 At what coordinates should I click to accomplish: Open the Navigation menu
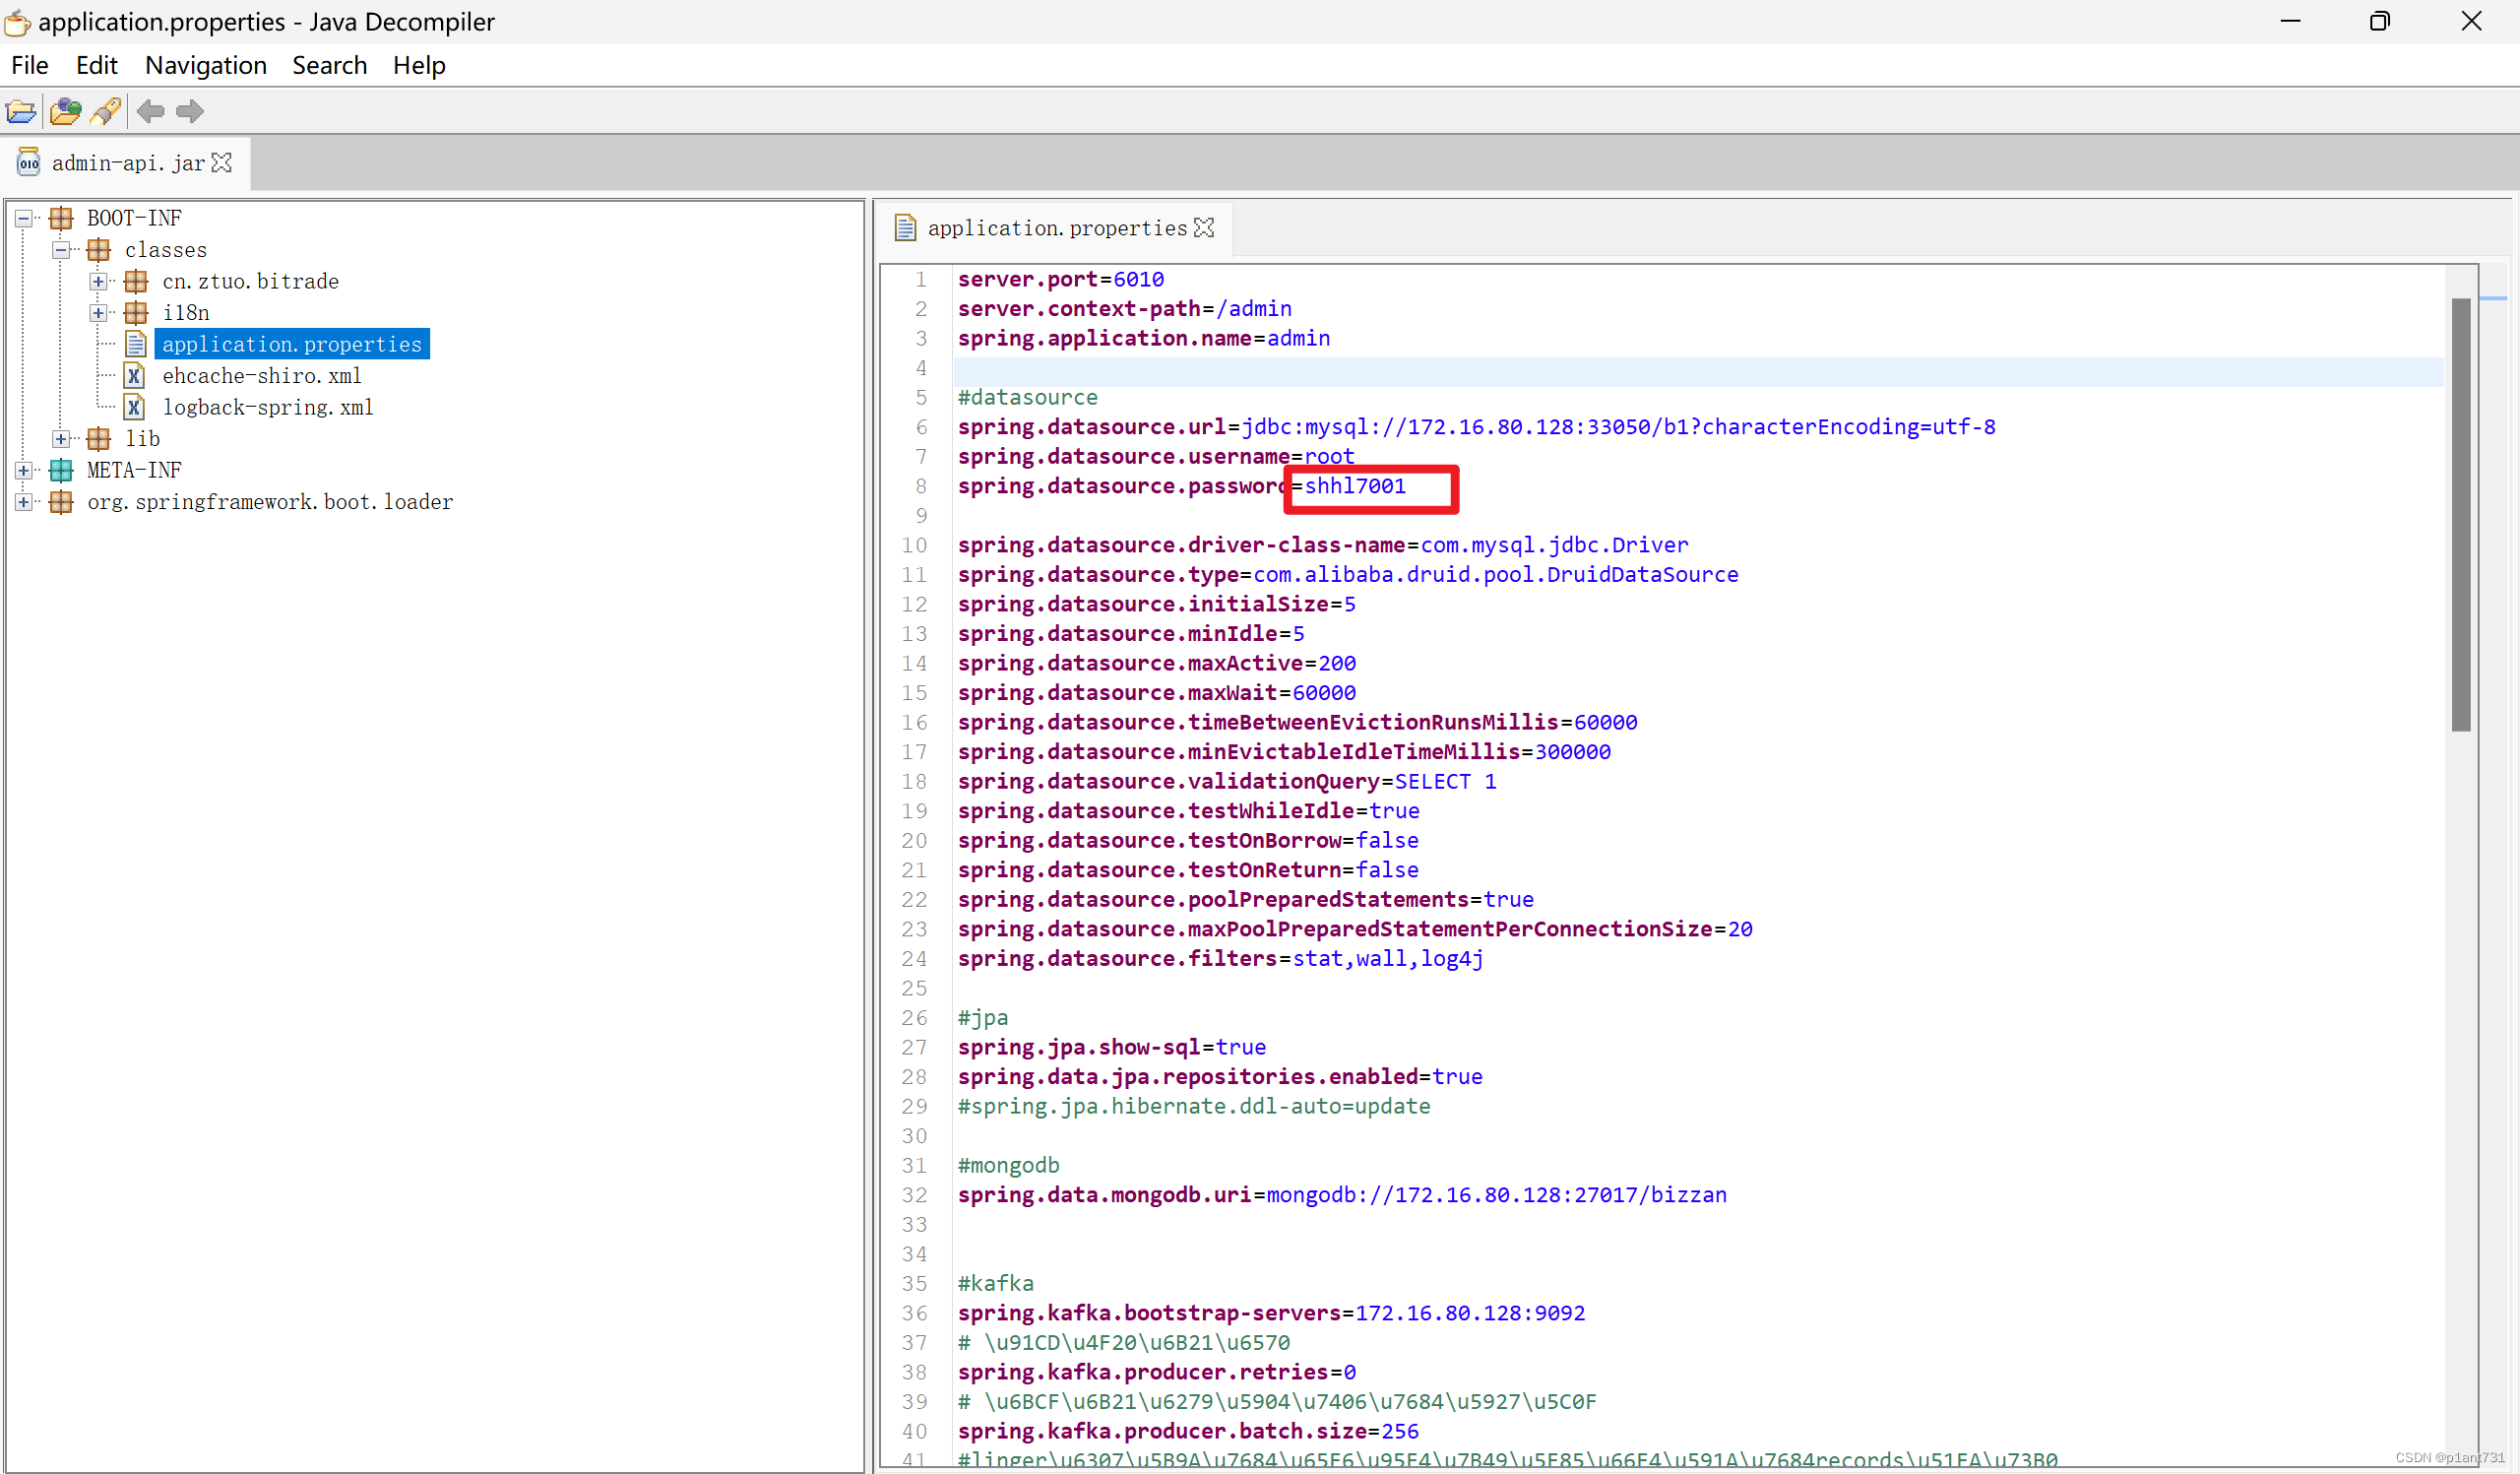(205, 65)
